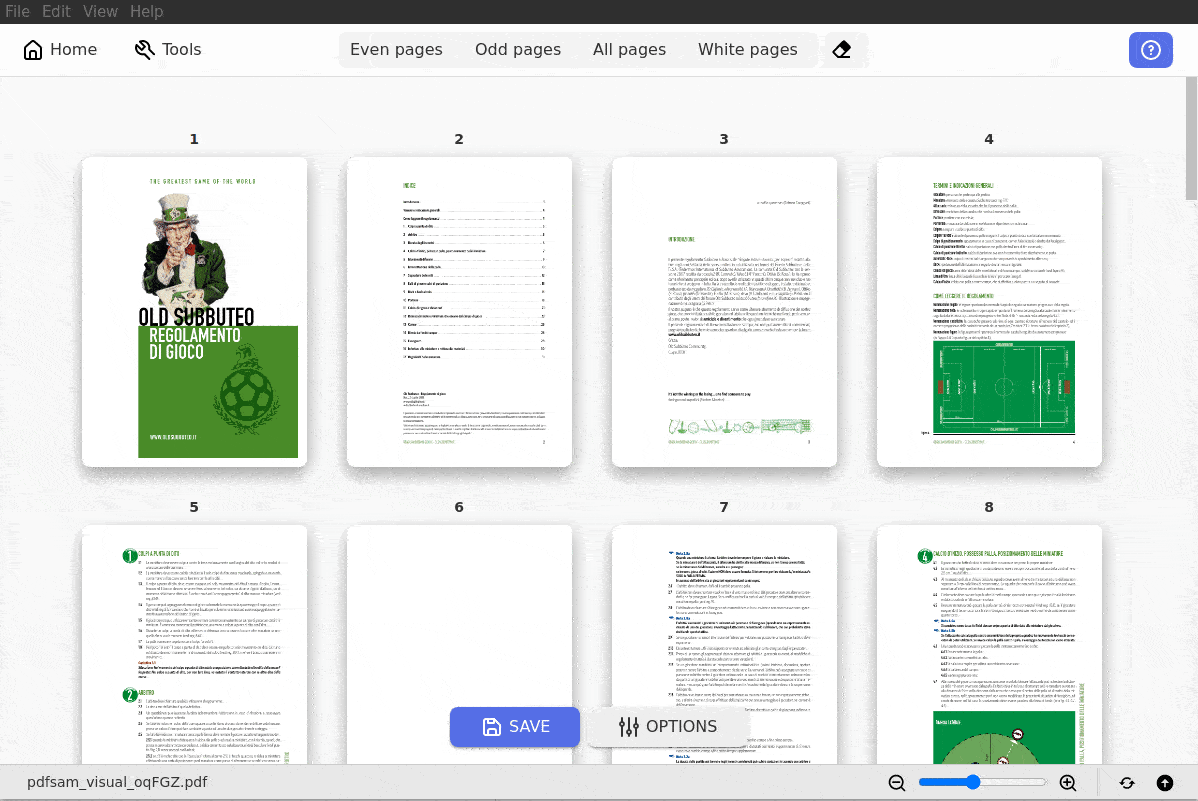The image size is (1198, 801).
Task: Select Odd pages
Action: [x=517, y=50]
